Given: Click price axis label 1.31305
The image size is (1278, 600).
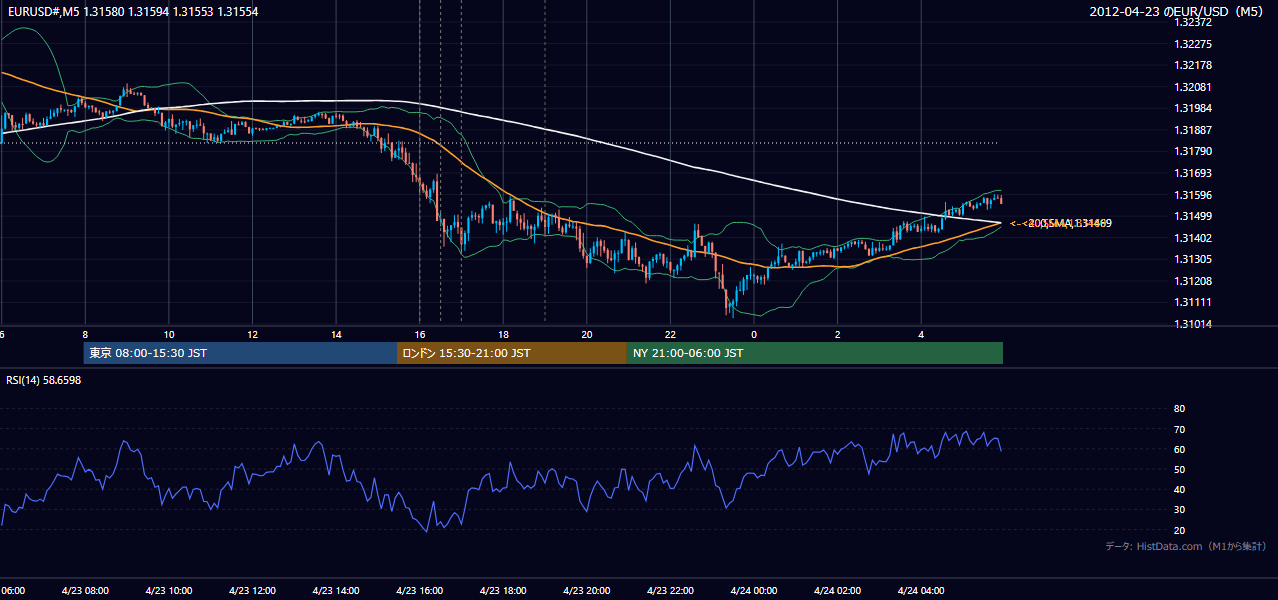Looking at the screenshot, I should pyautogui.click(x=1193, y=259).
